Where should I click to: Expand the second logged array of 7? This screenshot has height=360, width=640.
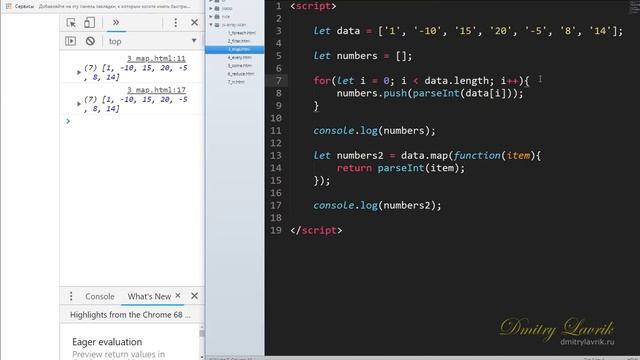click(79, 104)
